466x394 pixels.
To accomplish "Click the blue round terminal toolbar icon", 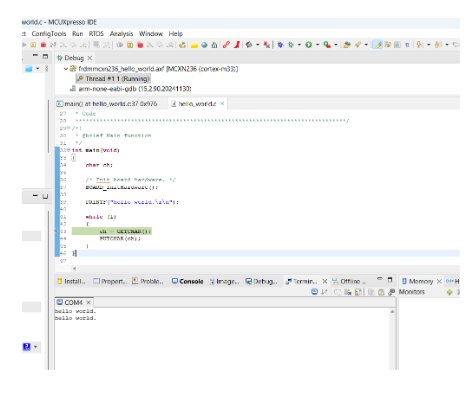I will [314, 292].
